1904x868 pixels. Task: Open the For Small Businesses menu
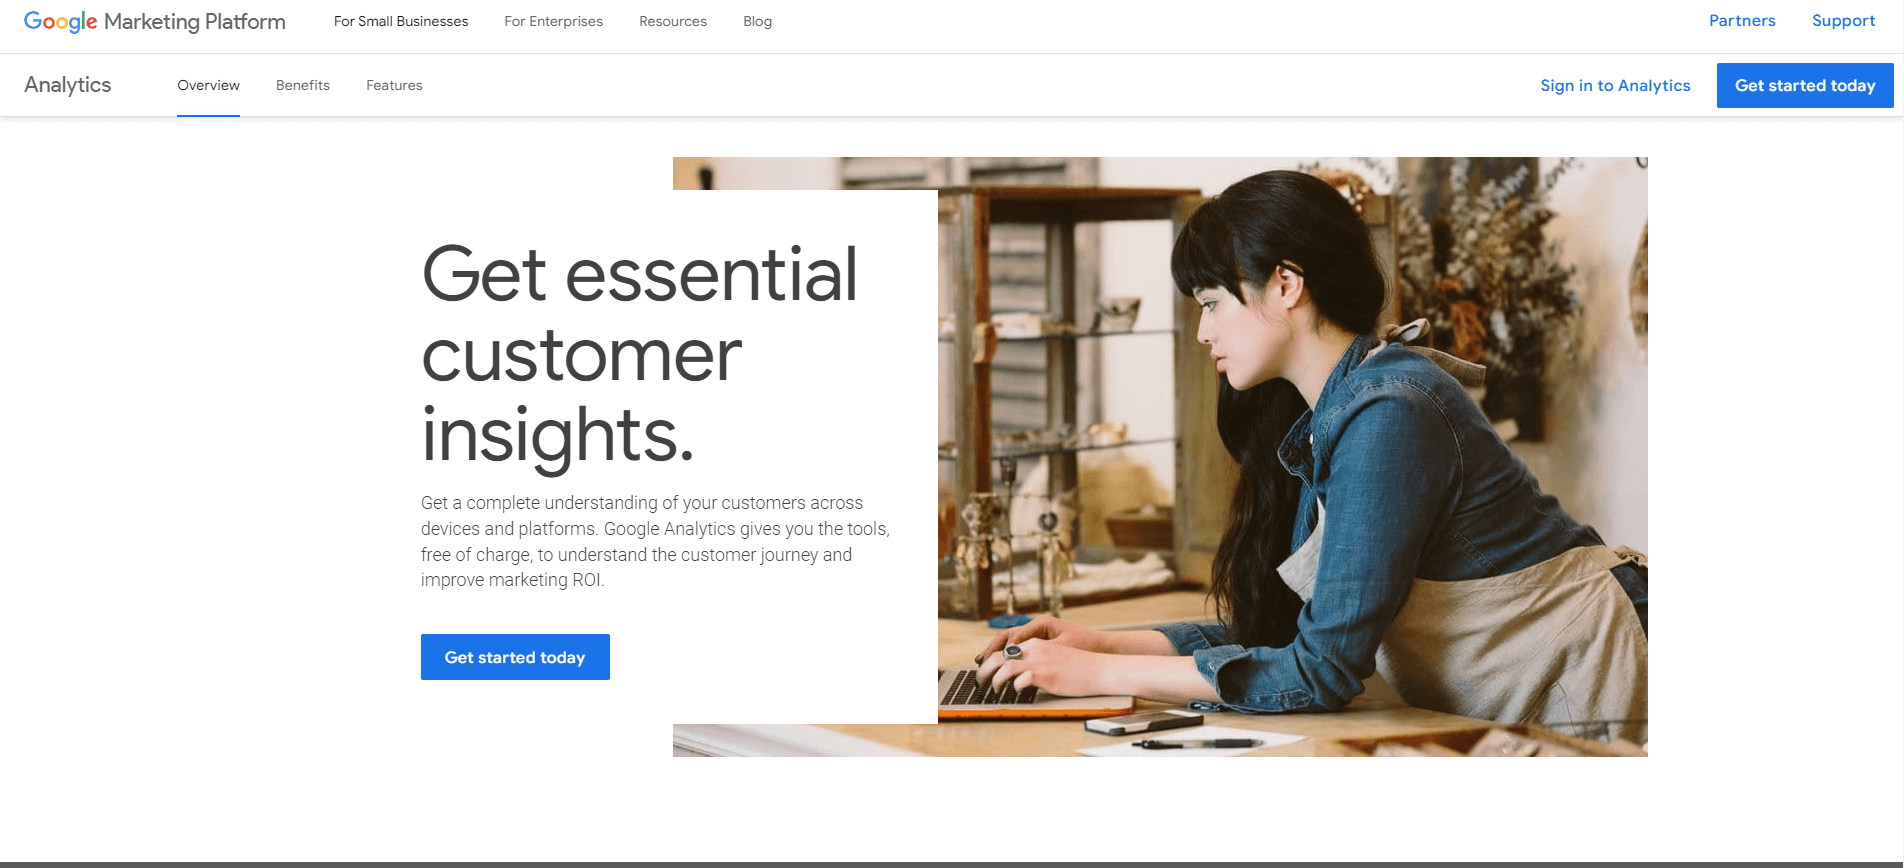click(401, 21)
